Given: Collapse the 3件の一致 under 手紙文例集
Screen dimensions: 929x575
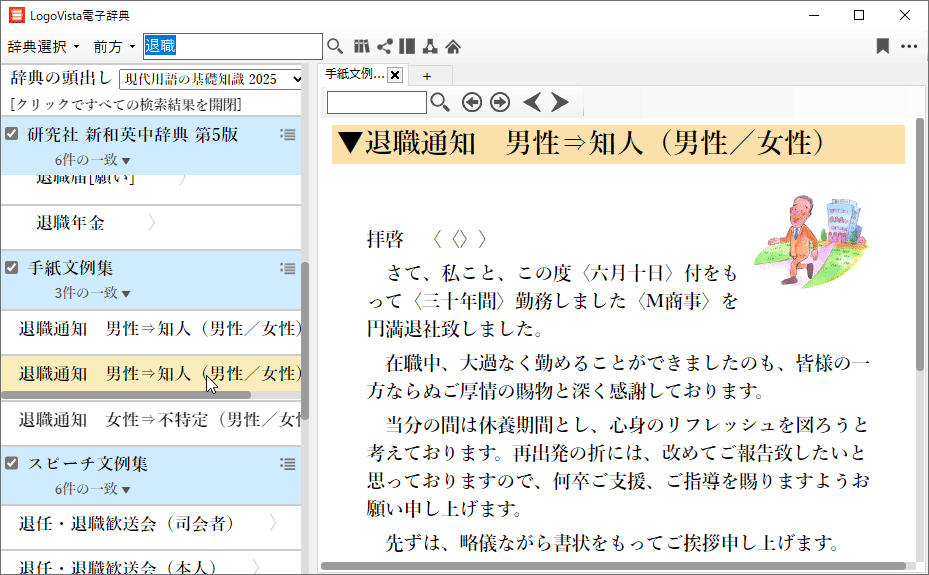Looking at the screenshot, I should click(x=92, y=293).
